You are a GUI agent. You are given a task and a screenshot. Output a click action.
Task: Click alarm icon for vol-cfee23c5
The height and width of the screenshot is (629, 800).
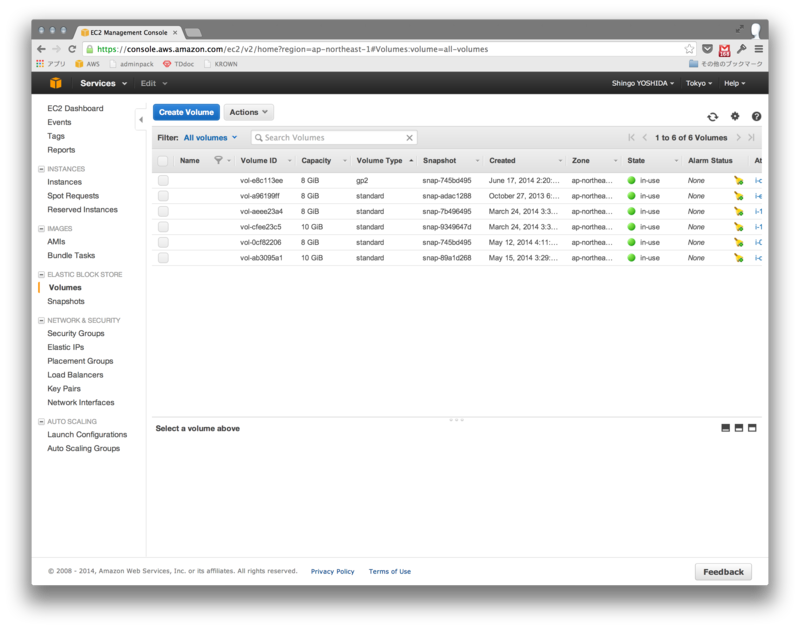(738, 227)
